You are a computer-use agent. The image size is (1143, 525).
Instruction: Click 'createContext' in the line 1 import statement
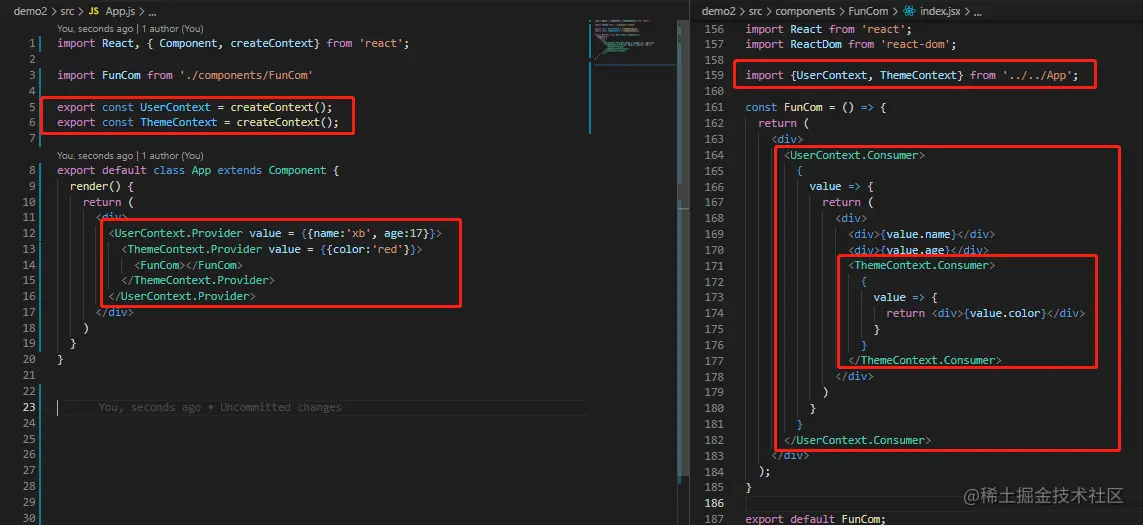pyautogui.click(x=274, y=43)
